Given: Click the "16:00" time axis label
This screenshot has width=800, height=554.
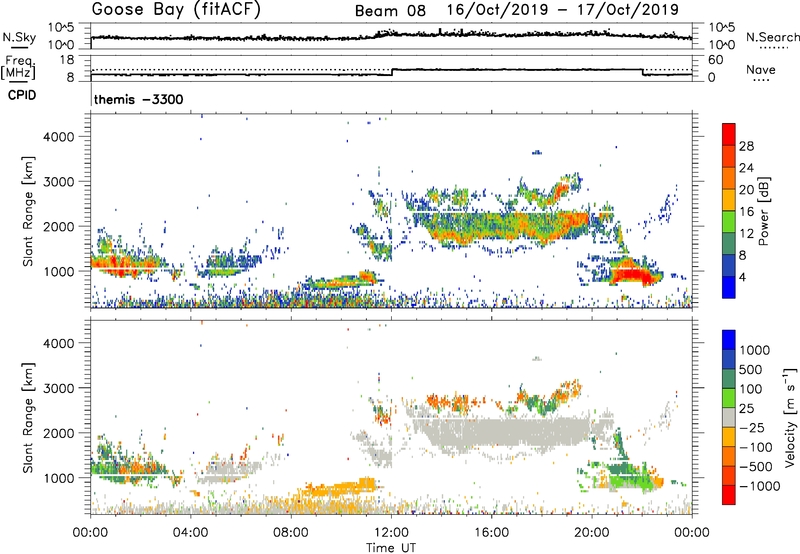Looking at the screenshot, I should (x=491, y=532).
